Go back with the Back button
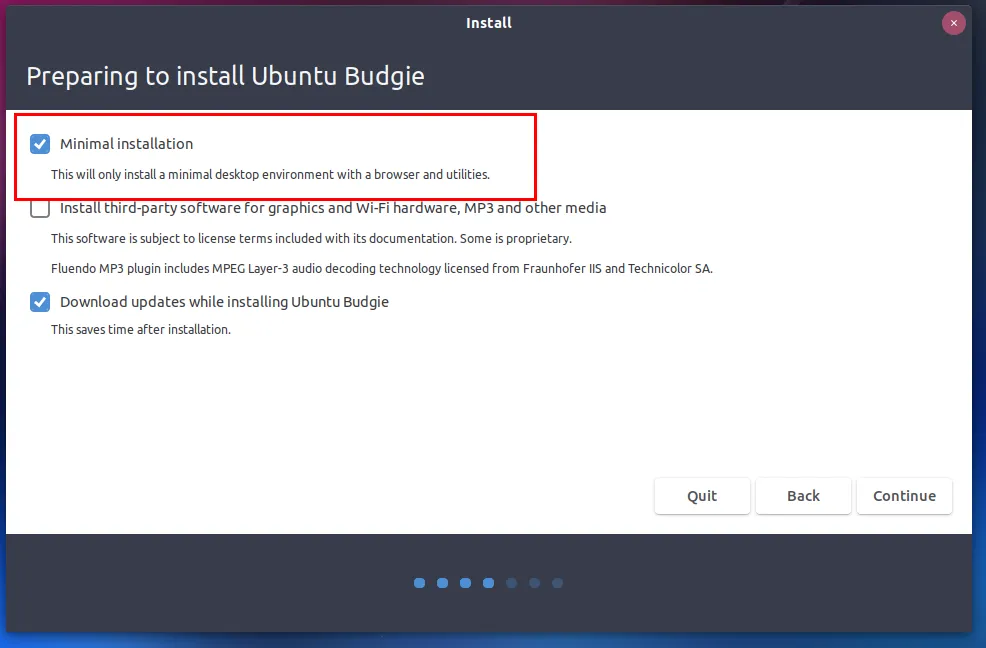Viewport: 986px width, 648px height. click(x=803, y=496)
